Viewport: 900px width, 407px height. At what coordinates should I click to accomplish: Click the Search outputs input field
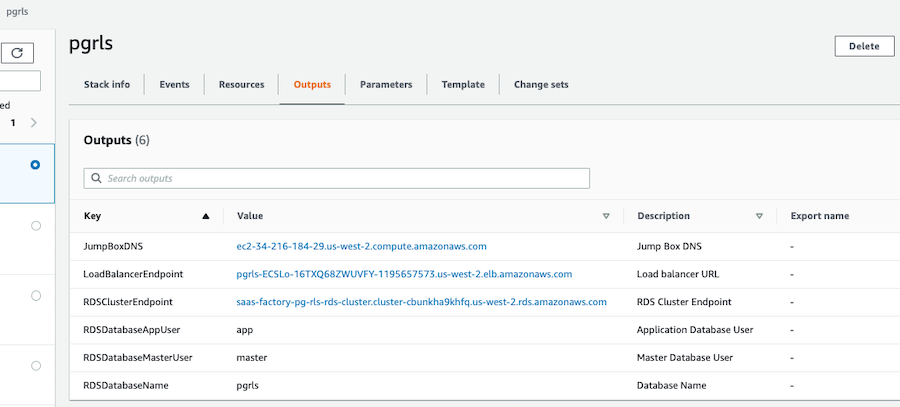(x=337, y=179)
